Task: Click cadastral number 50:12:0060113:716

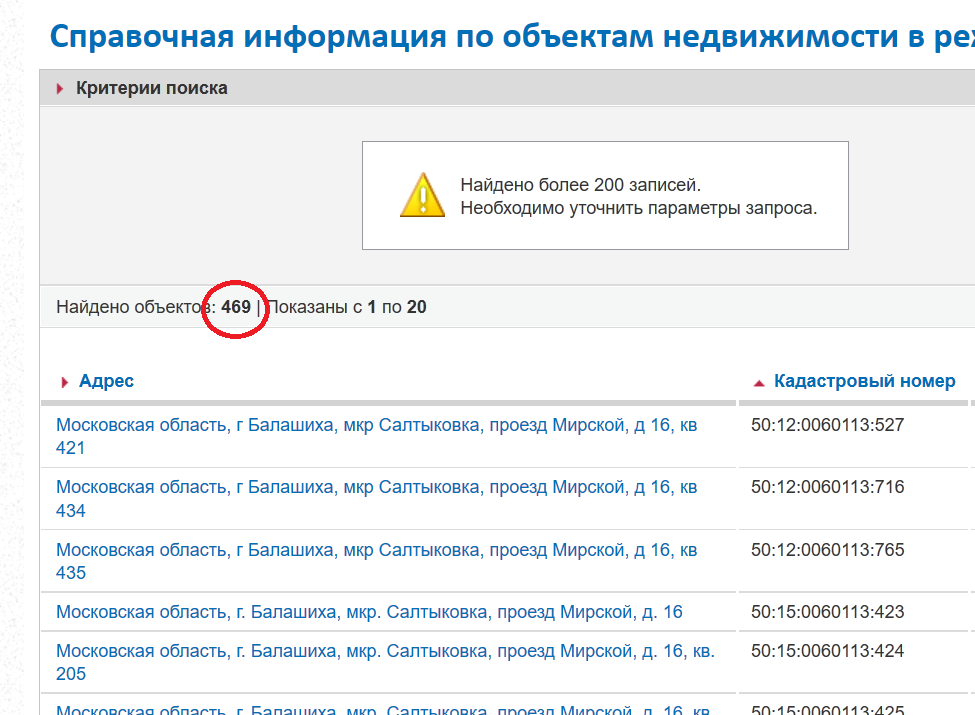Action: (x=827, y=487)
